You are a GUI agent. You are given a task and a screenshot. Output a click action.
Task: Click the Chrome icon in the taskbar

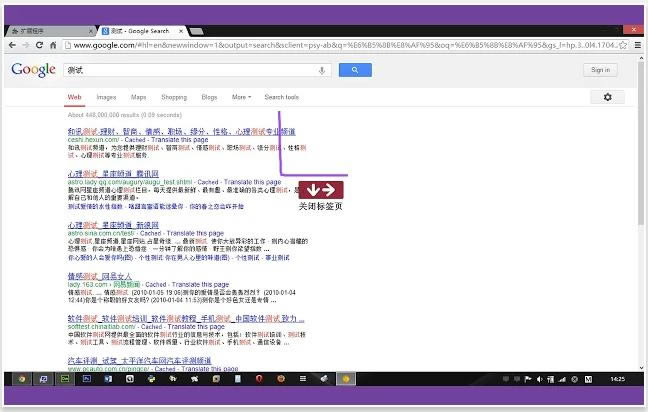[x=22, y=379]
